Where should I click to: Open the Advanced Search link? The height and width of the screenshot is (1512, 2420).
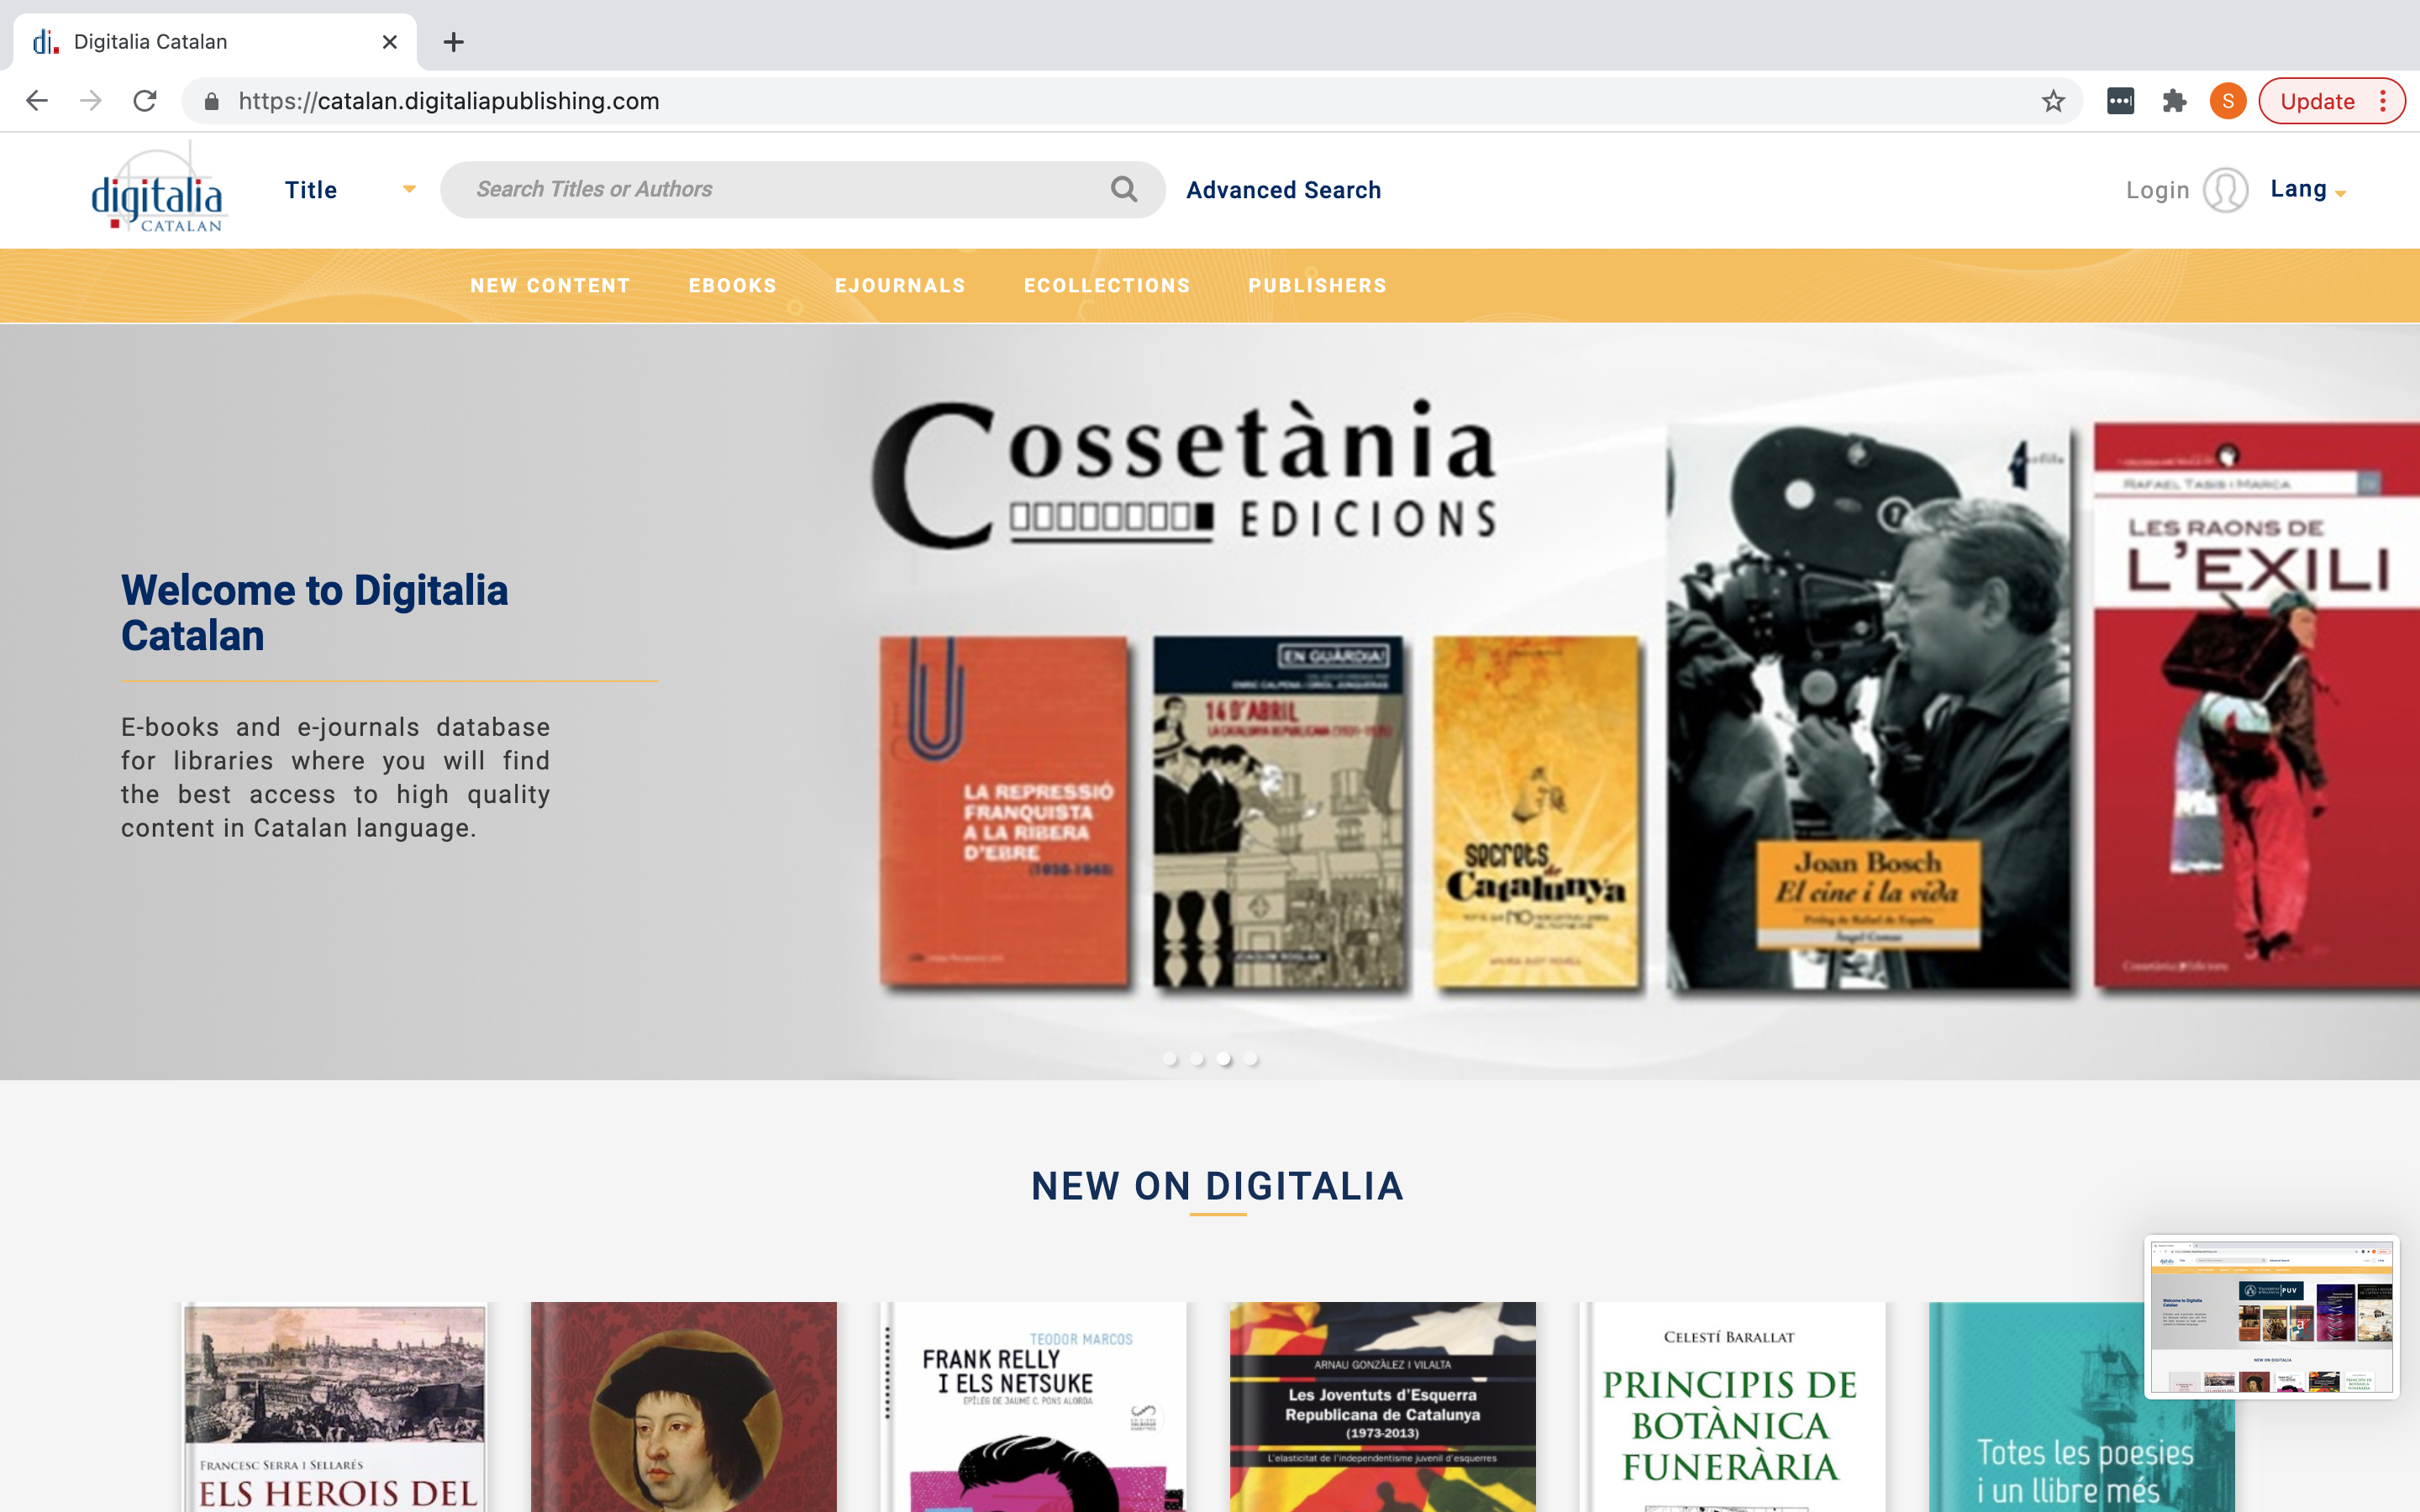click(1283, 190)
